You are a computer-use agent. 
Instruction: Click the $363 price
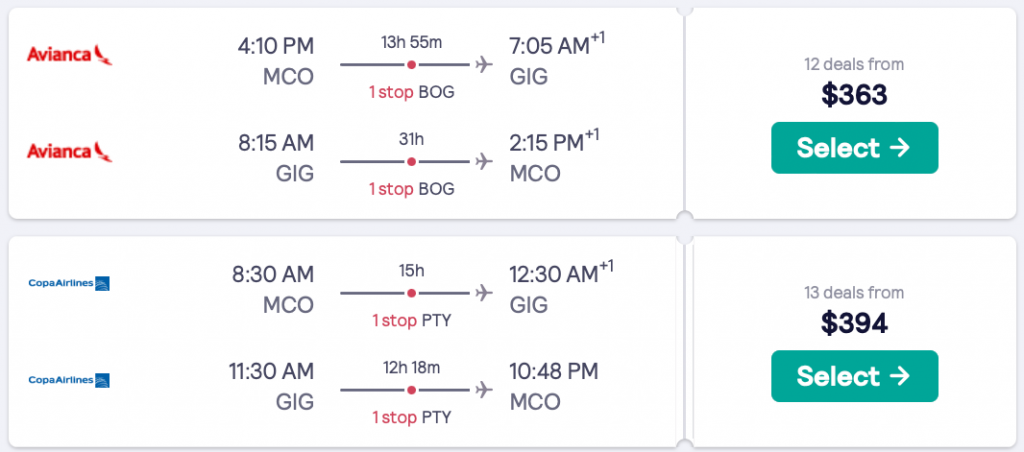click(x=854, y=95)
